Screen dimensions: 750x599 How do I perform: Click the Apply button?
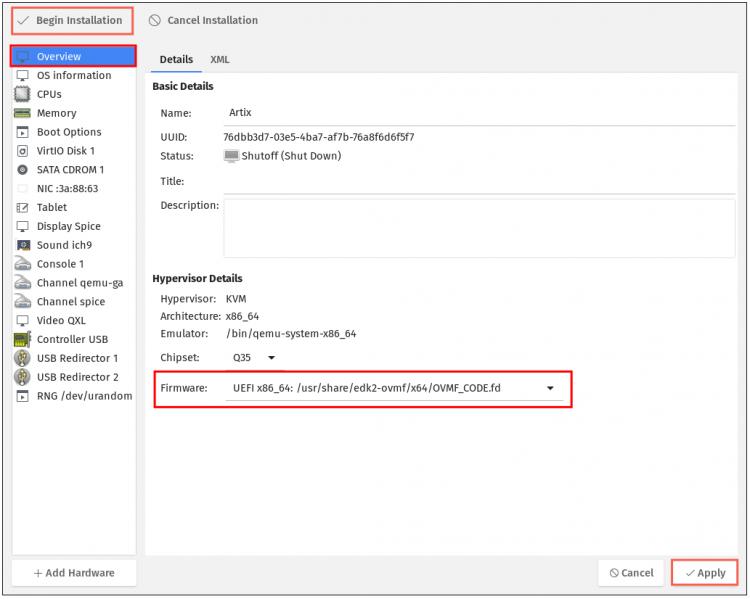click(x=705, y=573)
